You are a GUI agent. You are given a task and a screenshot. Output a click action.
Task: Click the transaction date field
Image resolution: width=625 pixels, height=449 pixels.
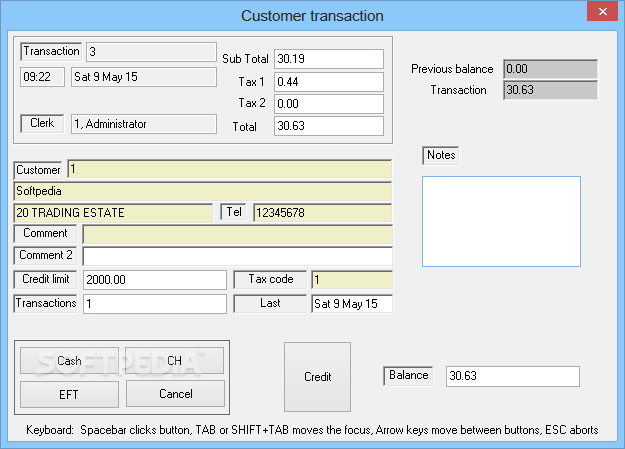144,77
